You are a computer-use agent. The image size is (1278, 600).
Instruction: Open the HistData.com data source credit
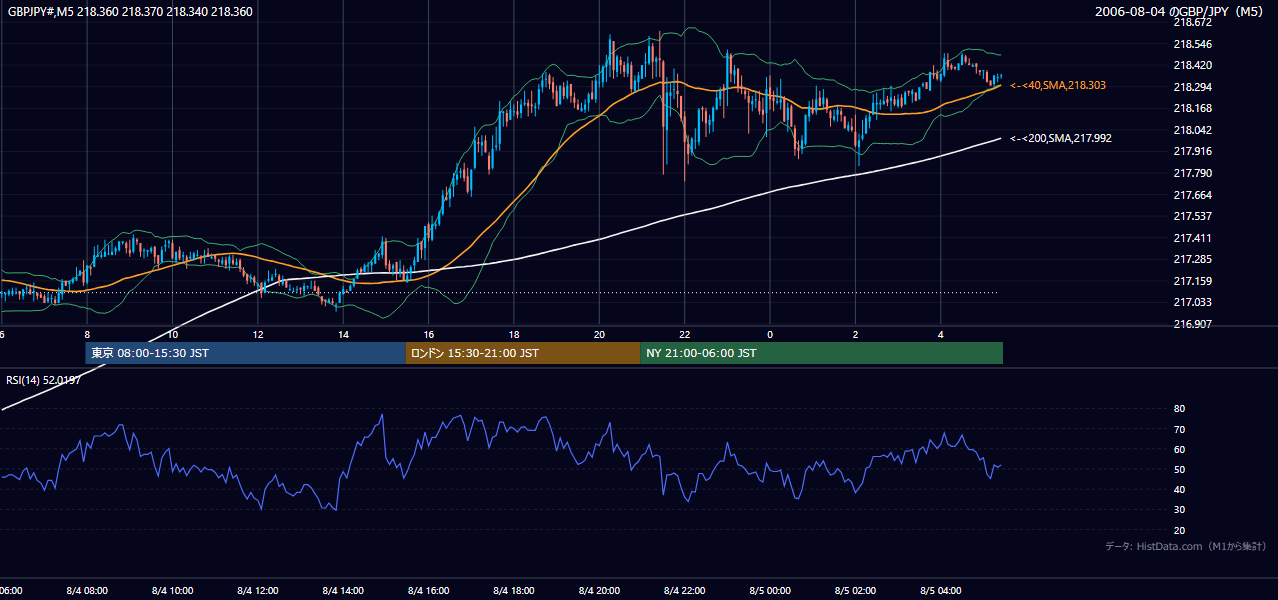(1185, 546)
